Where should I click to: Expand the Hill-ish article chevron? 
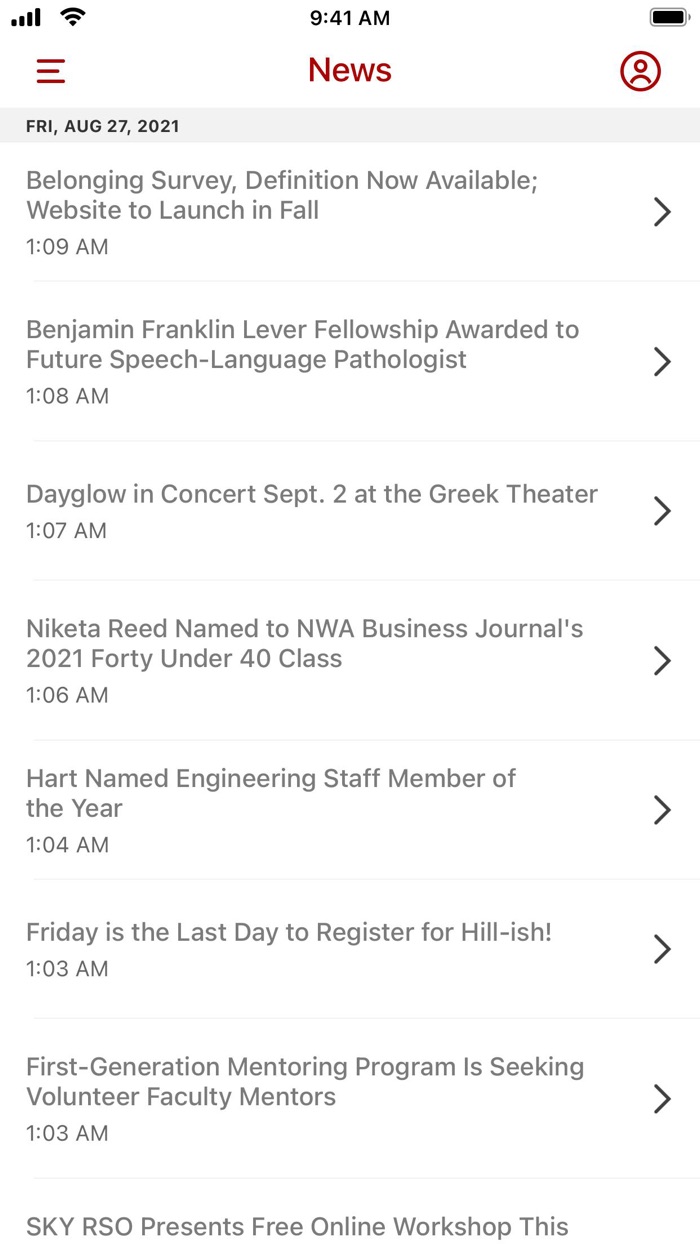pyautogui.click(x=662, y=949)
